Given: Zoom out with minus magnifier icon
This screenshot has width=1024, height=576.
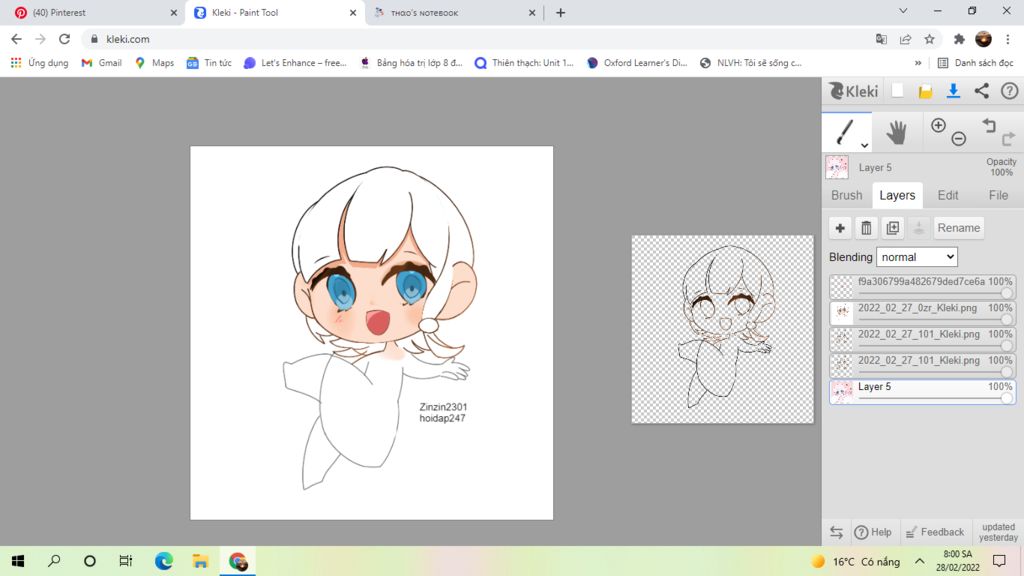Looking at the screenshot, I should tap(959, 138).
